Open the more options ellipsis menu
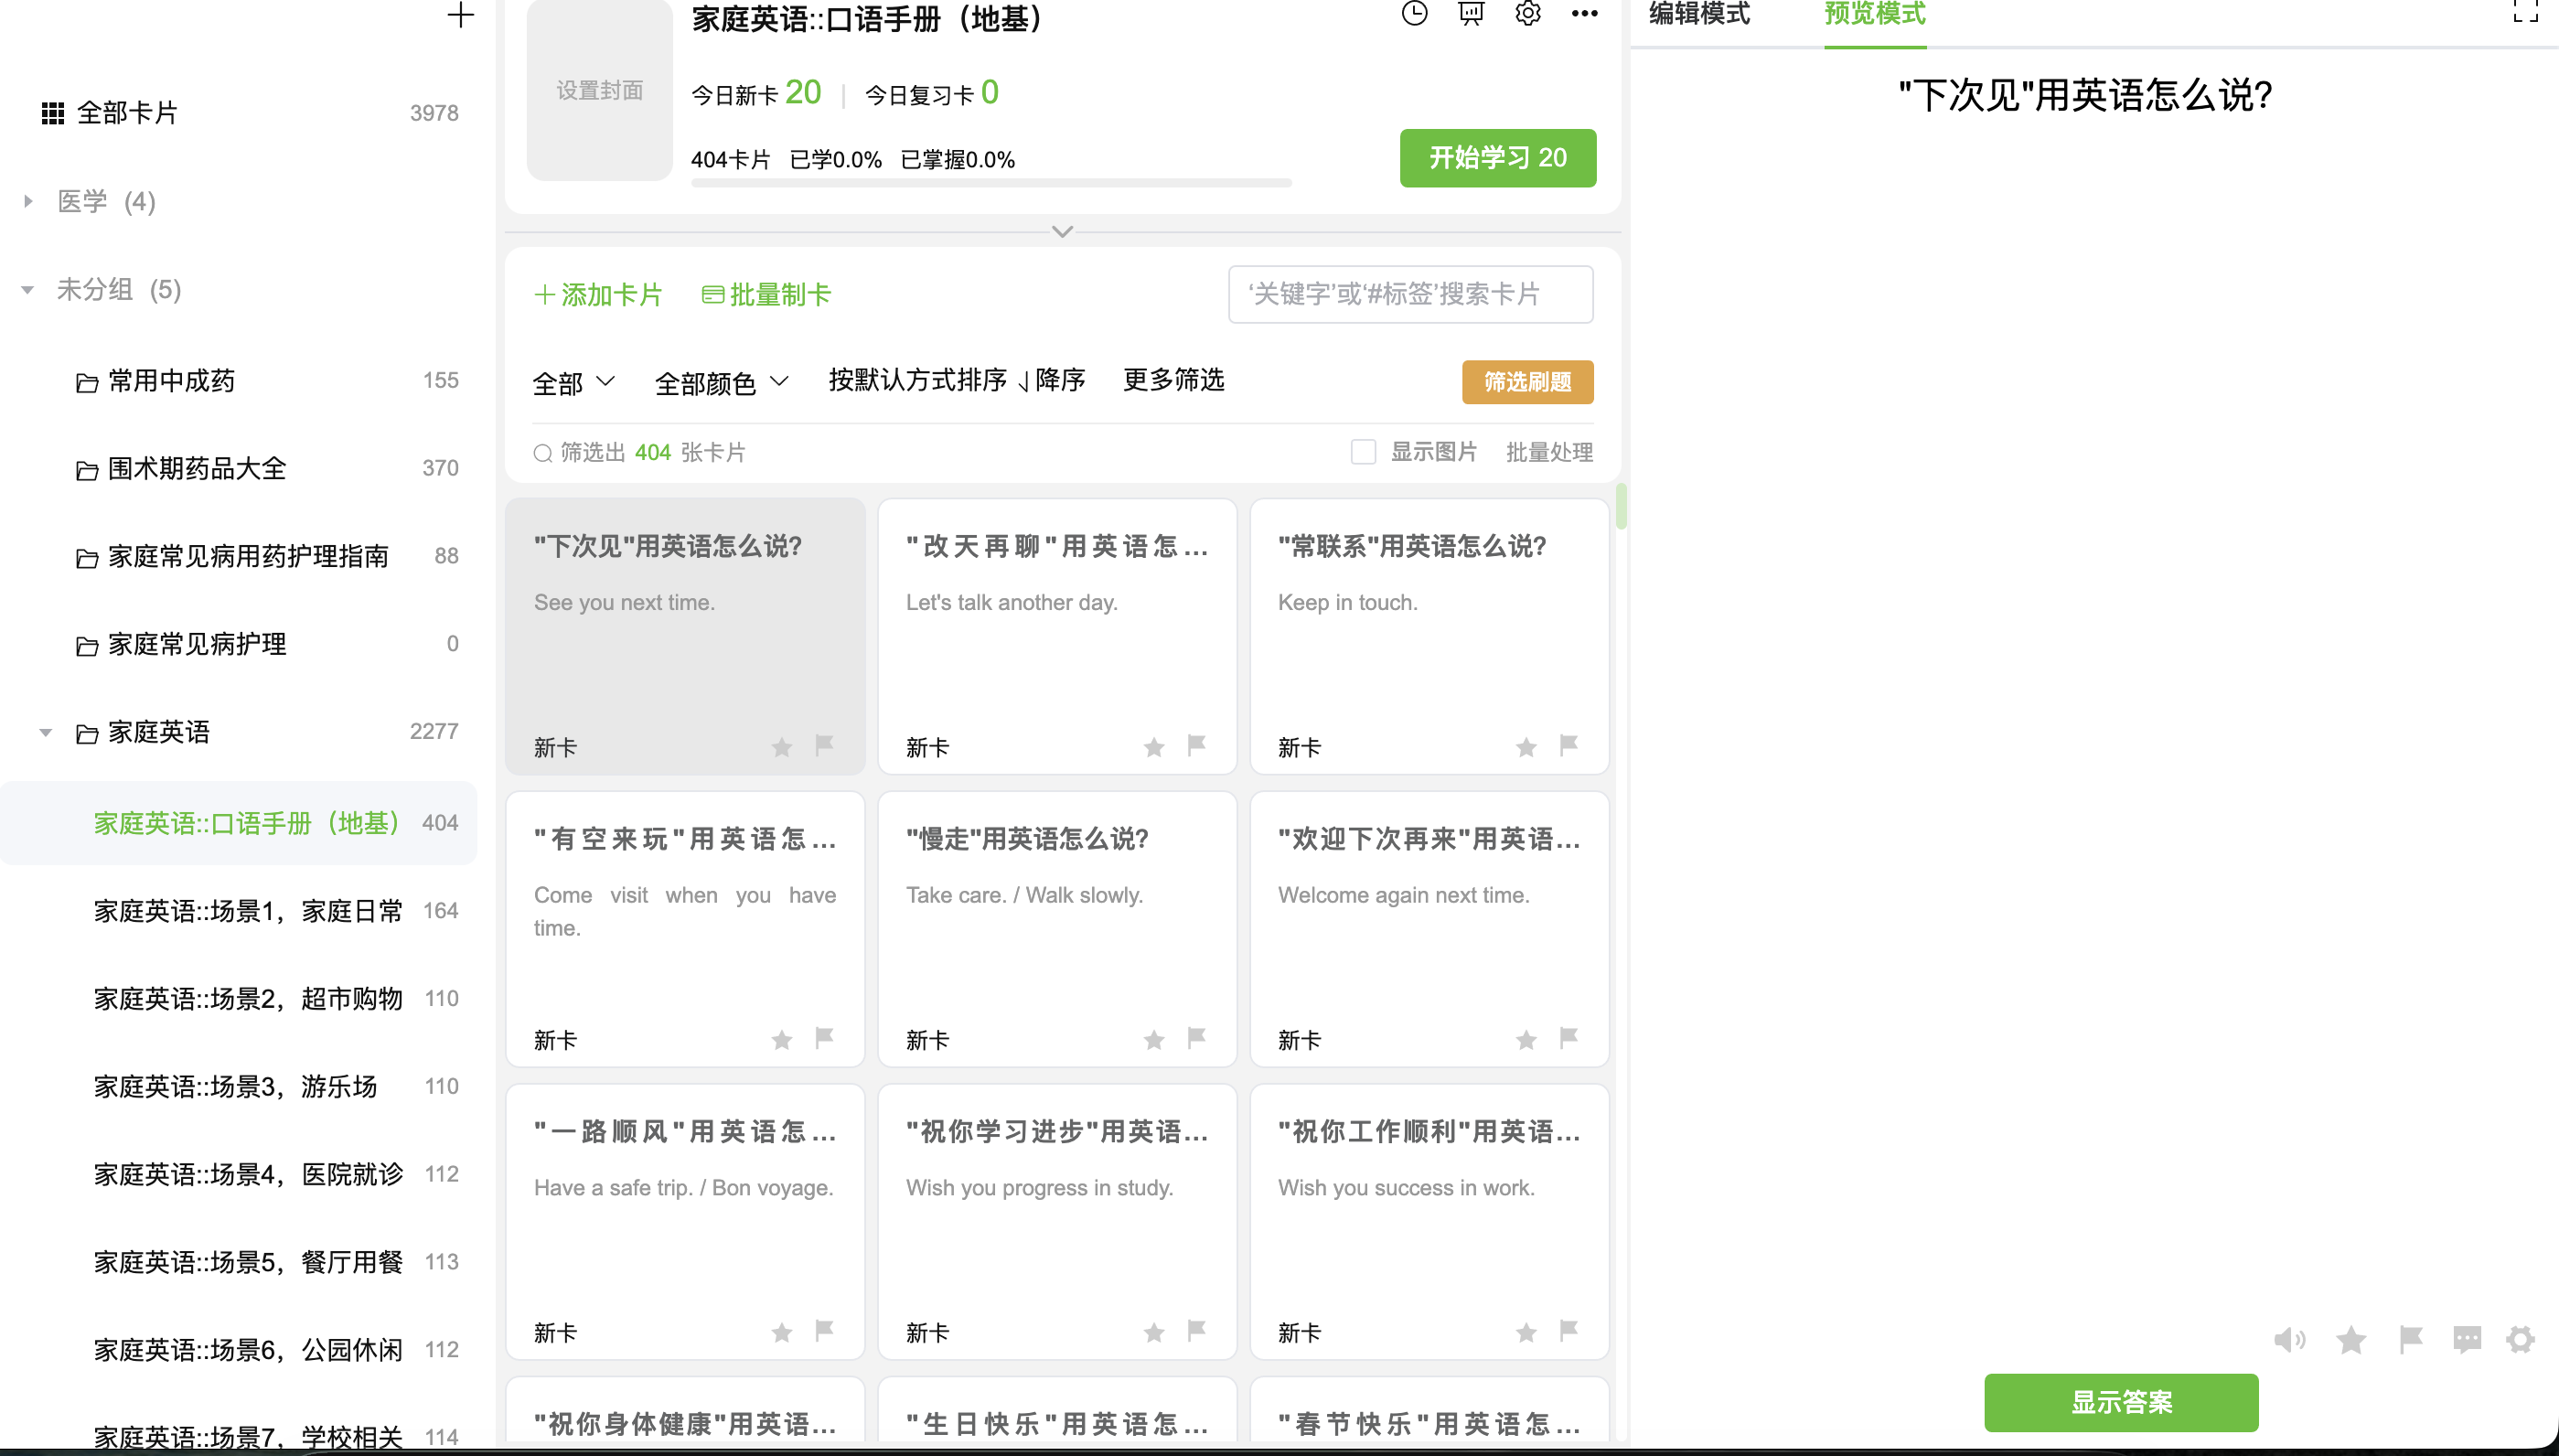The image size is (2559, 1456). tap(1585, 13)
